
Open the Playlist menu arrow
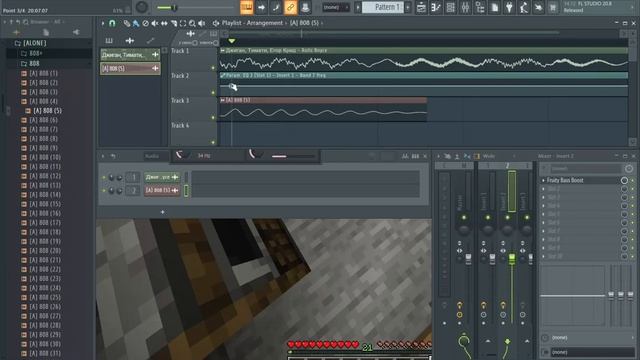pyautogui.click(x=103, y=23)
